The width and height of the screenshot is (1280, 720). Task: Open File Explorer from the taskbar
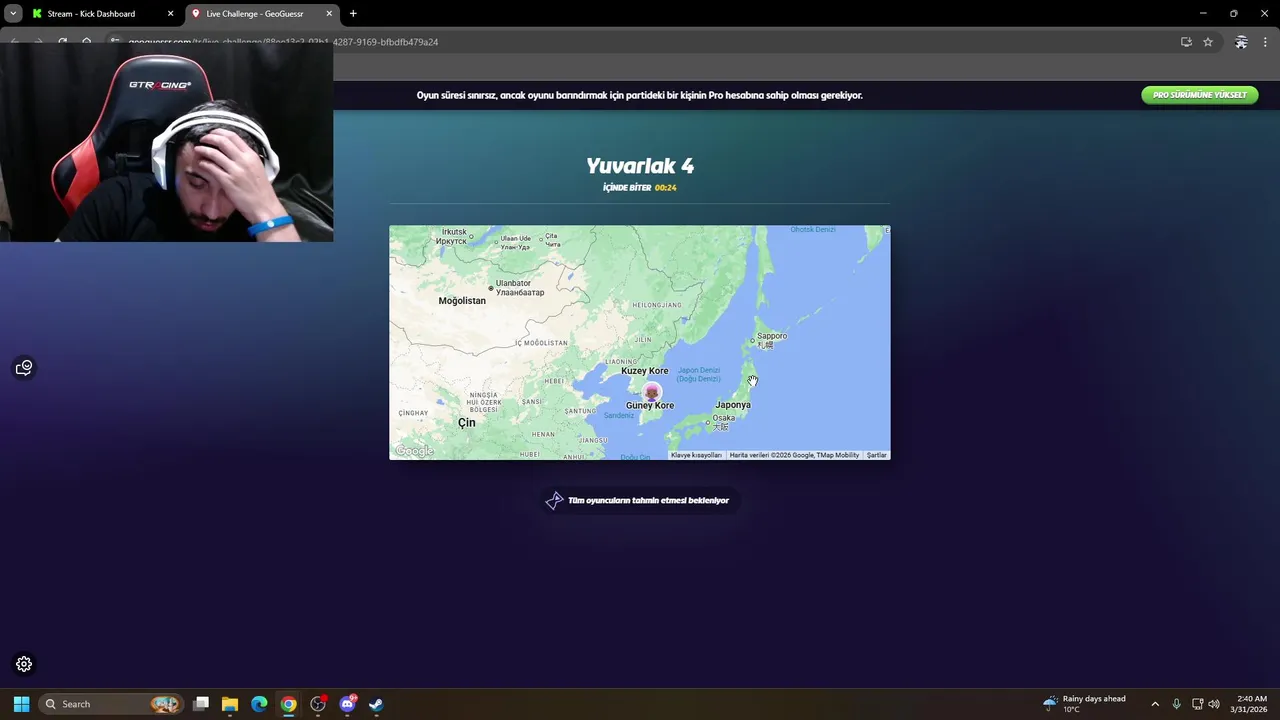click(x=230, y=704)
